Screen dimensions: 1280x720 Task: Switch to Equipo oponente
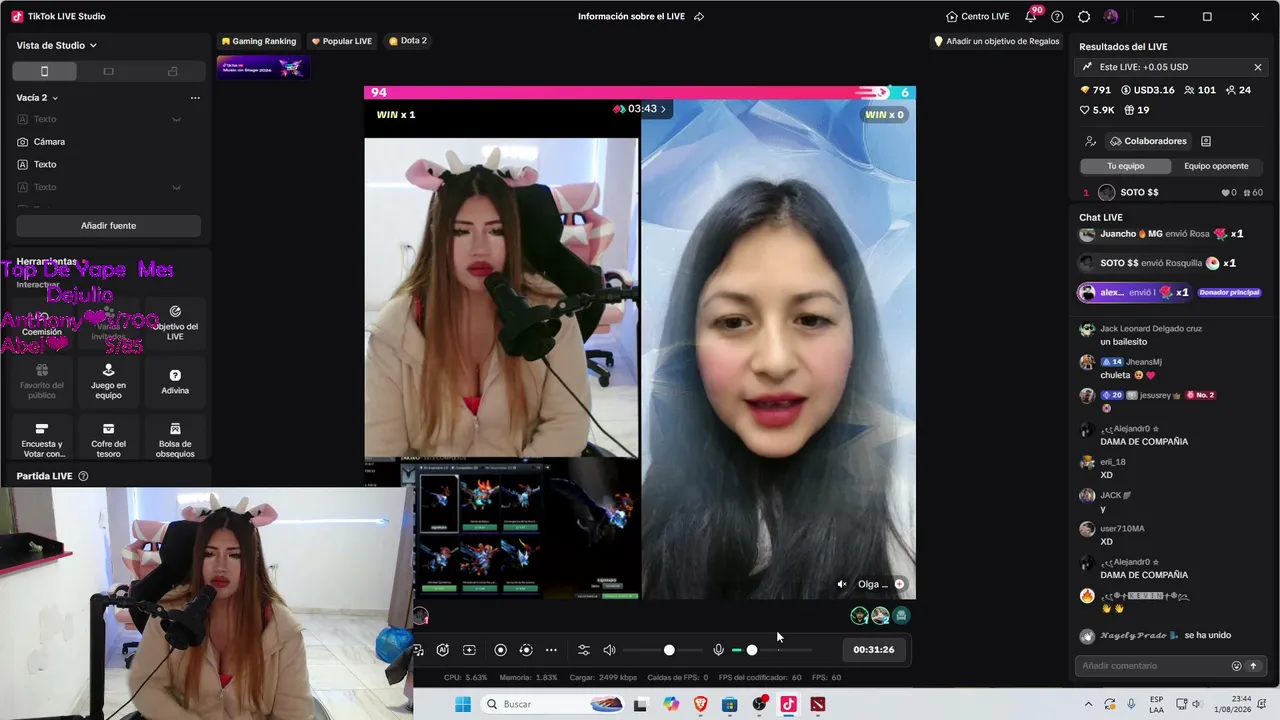pos(1216,166)
